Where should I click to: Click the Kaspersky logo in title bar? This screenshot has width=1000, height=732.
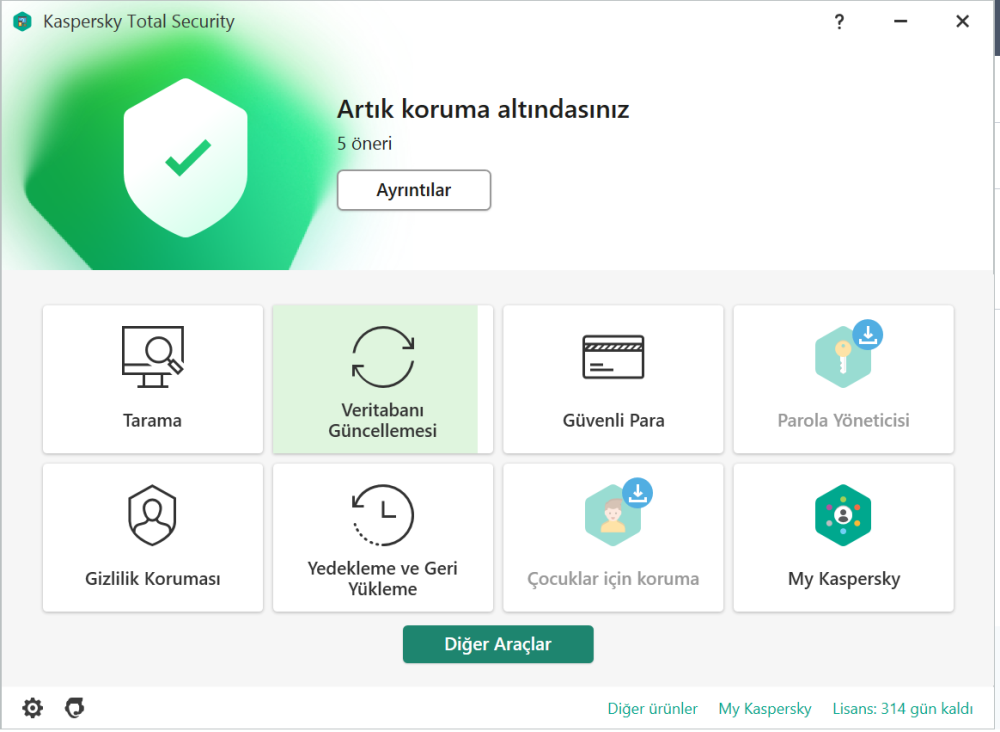point(22,22)
